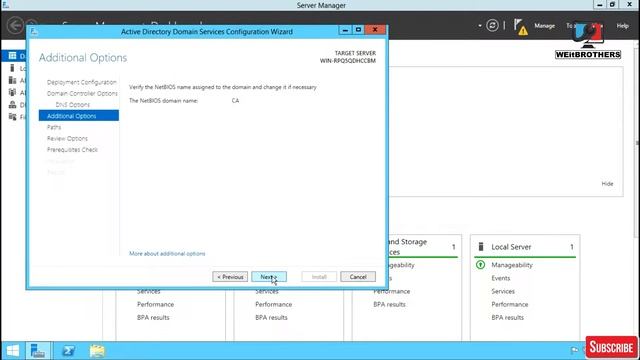Select Additional Options wizard step
The image size is (640, 360).
pyautogui.click(x=79, y=116)
